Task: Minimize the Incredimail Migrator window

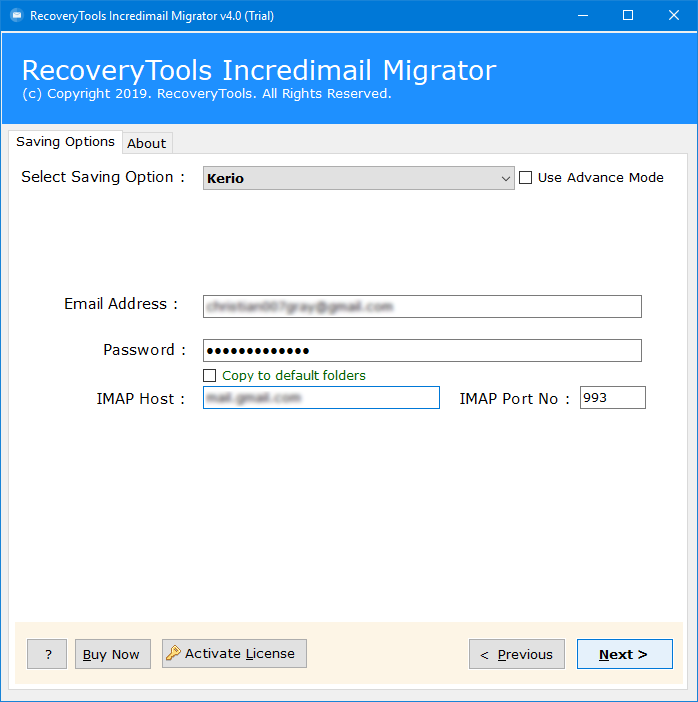Action: coord(582,16)
